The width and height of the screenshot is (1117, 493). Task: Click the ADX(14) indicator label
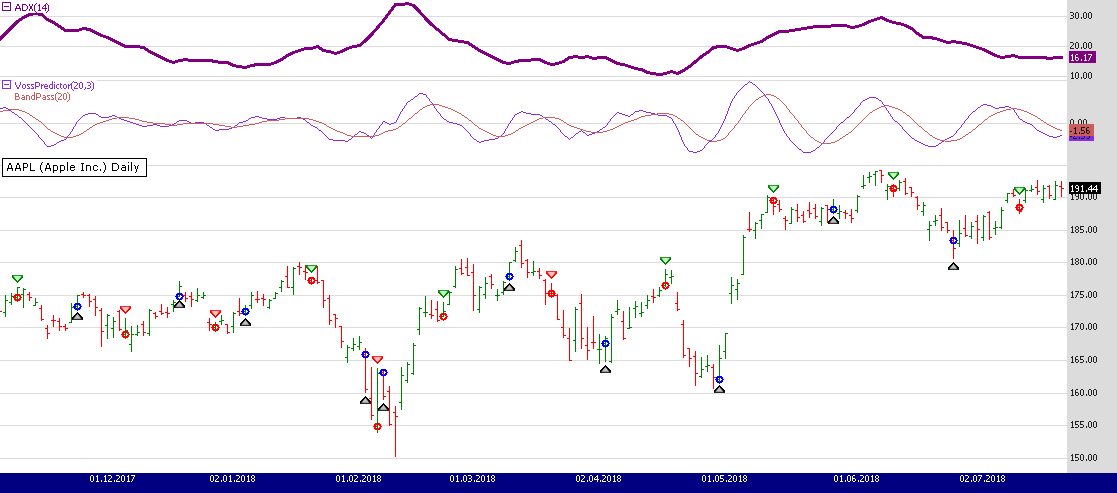coord(32,7)
